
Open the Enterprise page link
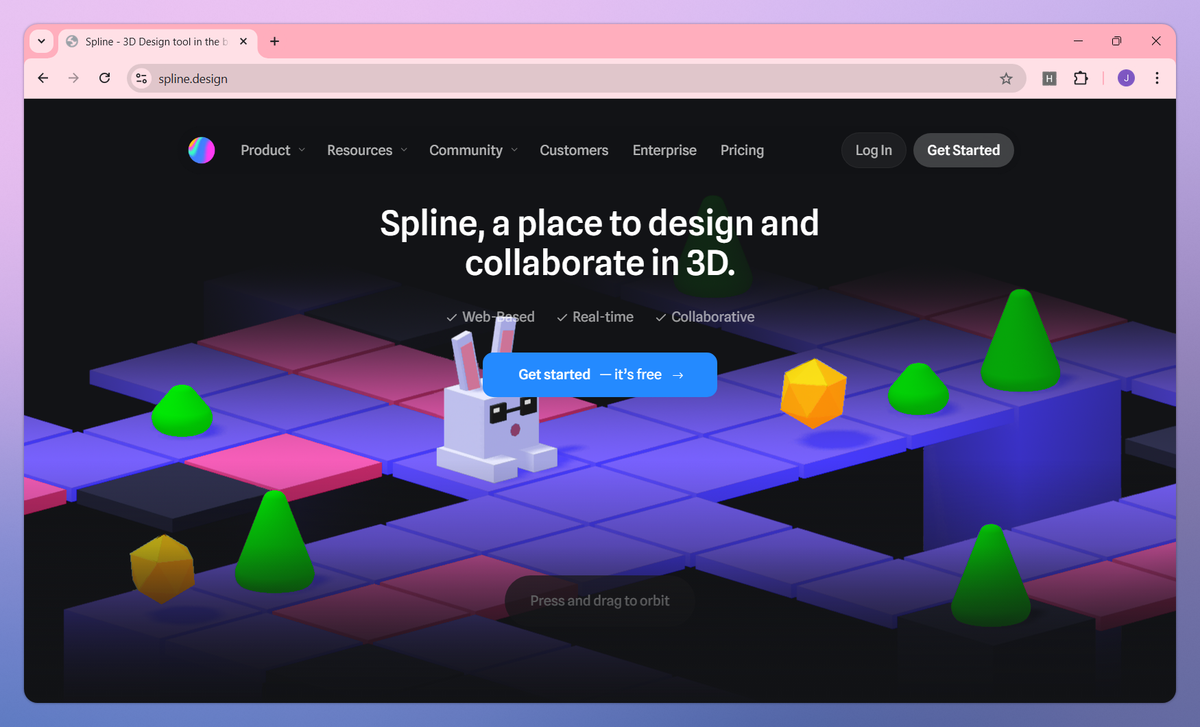coord(664,150)
